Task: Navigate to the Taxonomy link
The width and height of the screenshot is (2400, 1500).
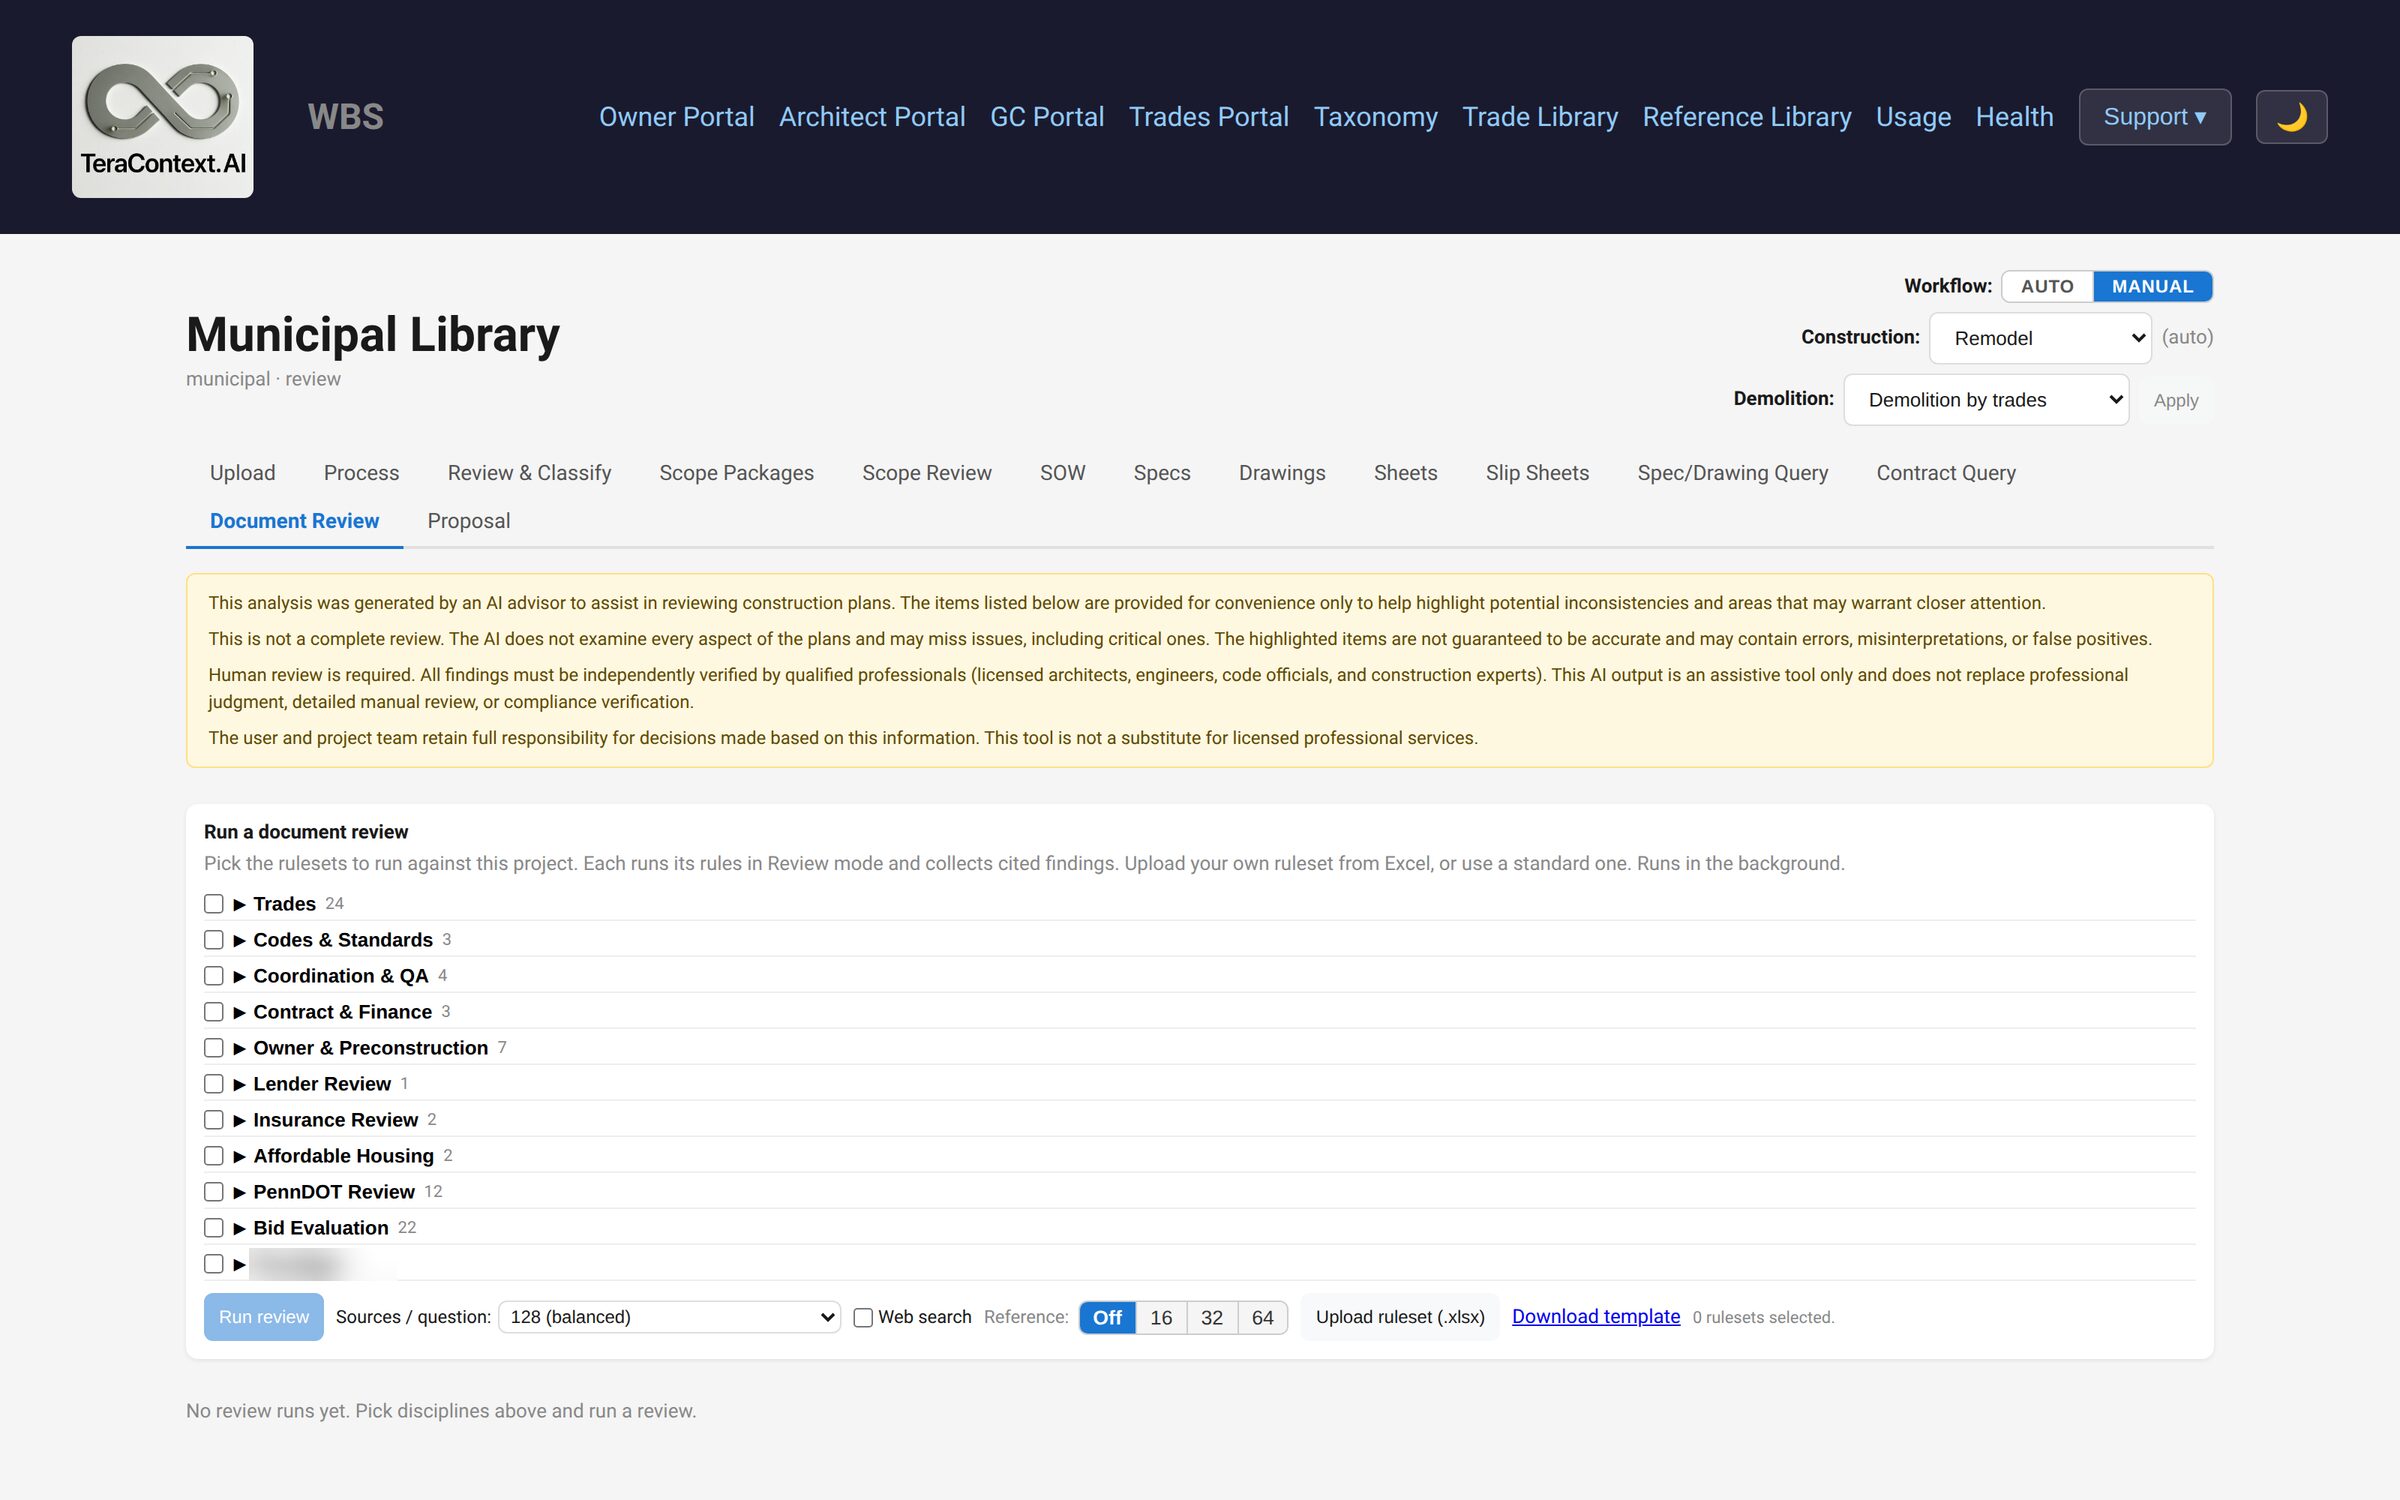Action: (x=1375, y=117)
